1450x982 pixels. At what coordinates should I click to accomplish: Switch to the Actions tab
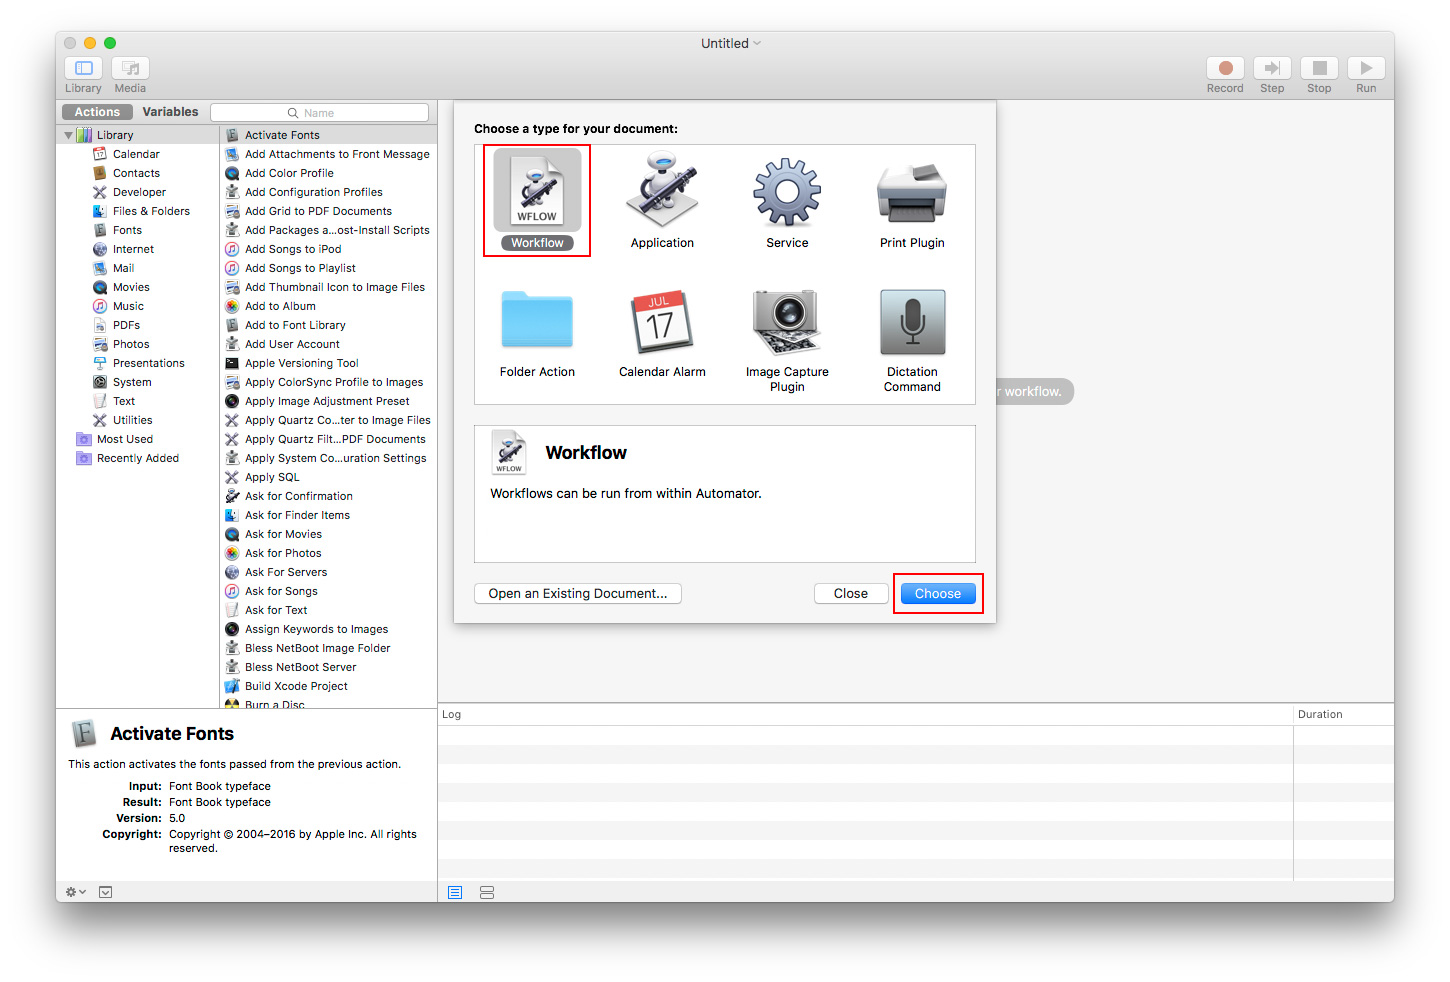(x=97, y=112)
